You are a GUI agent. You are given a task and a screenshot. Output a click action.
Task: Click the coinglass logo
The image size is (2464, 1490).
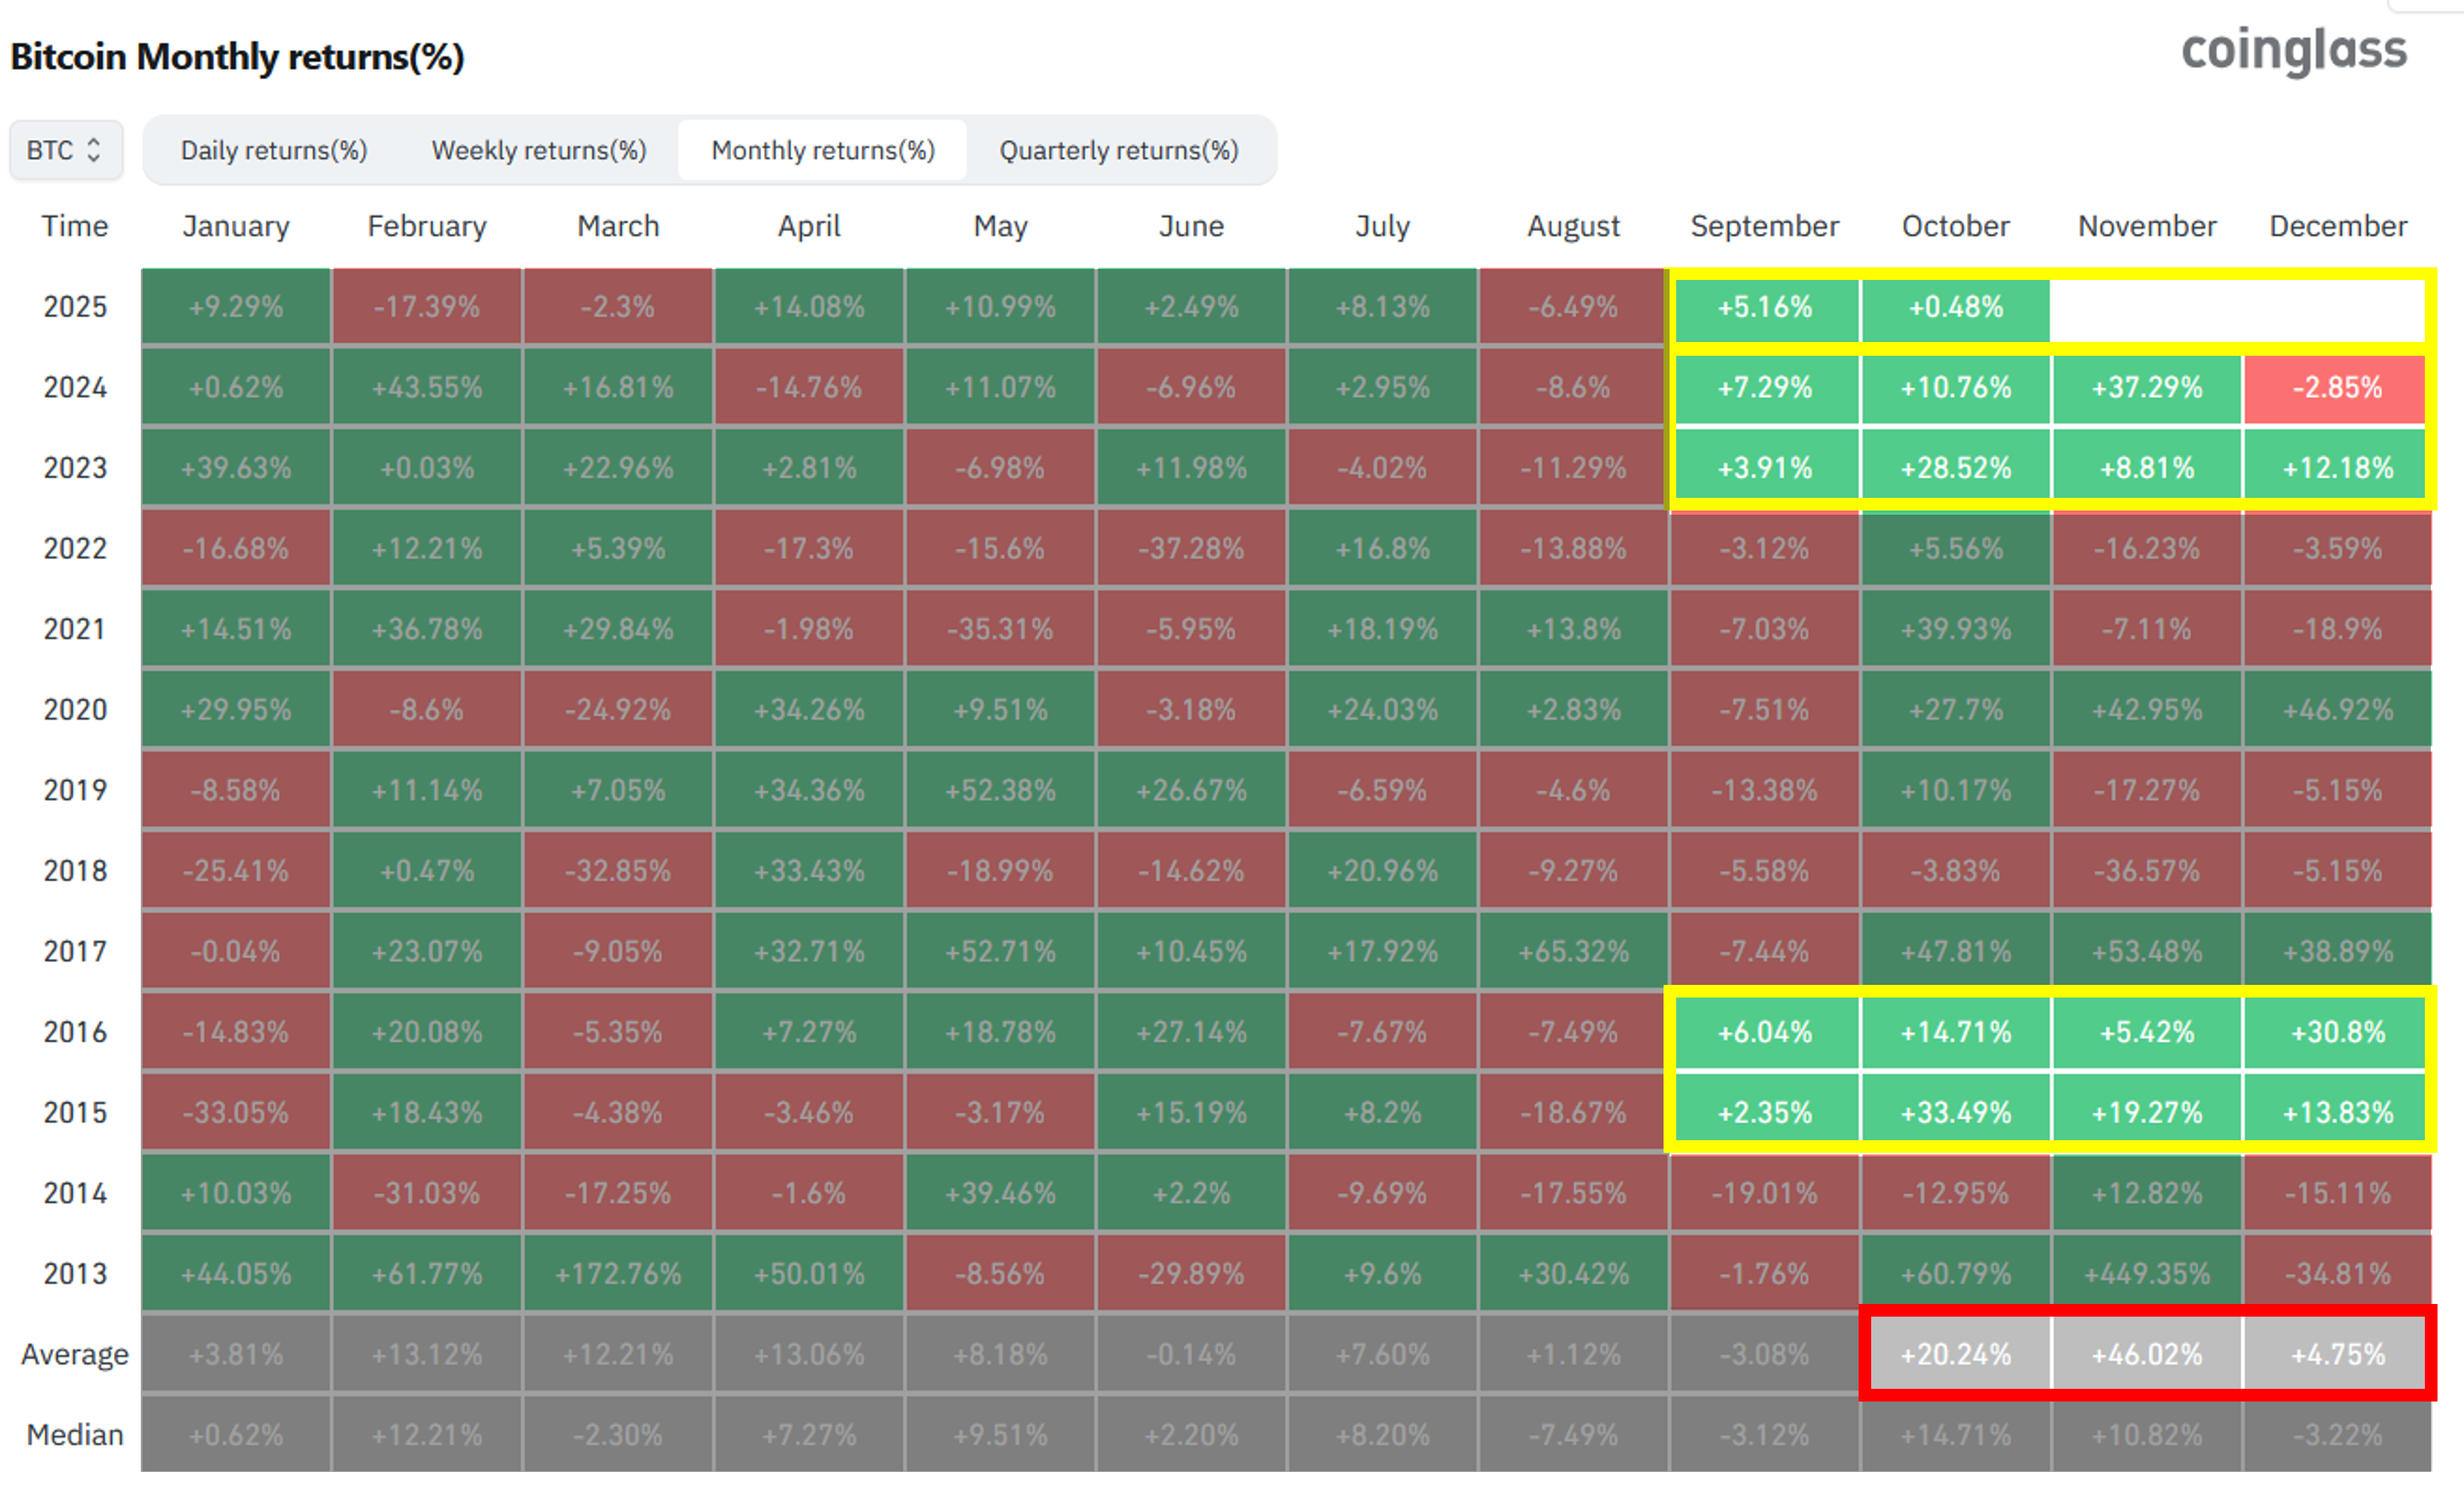tap(2293, 50)
